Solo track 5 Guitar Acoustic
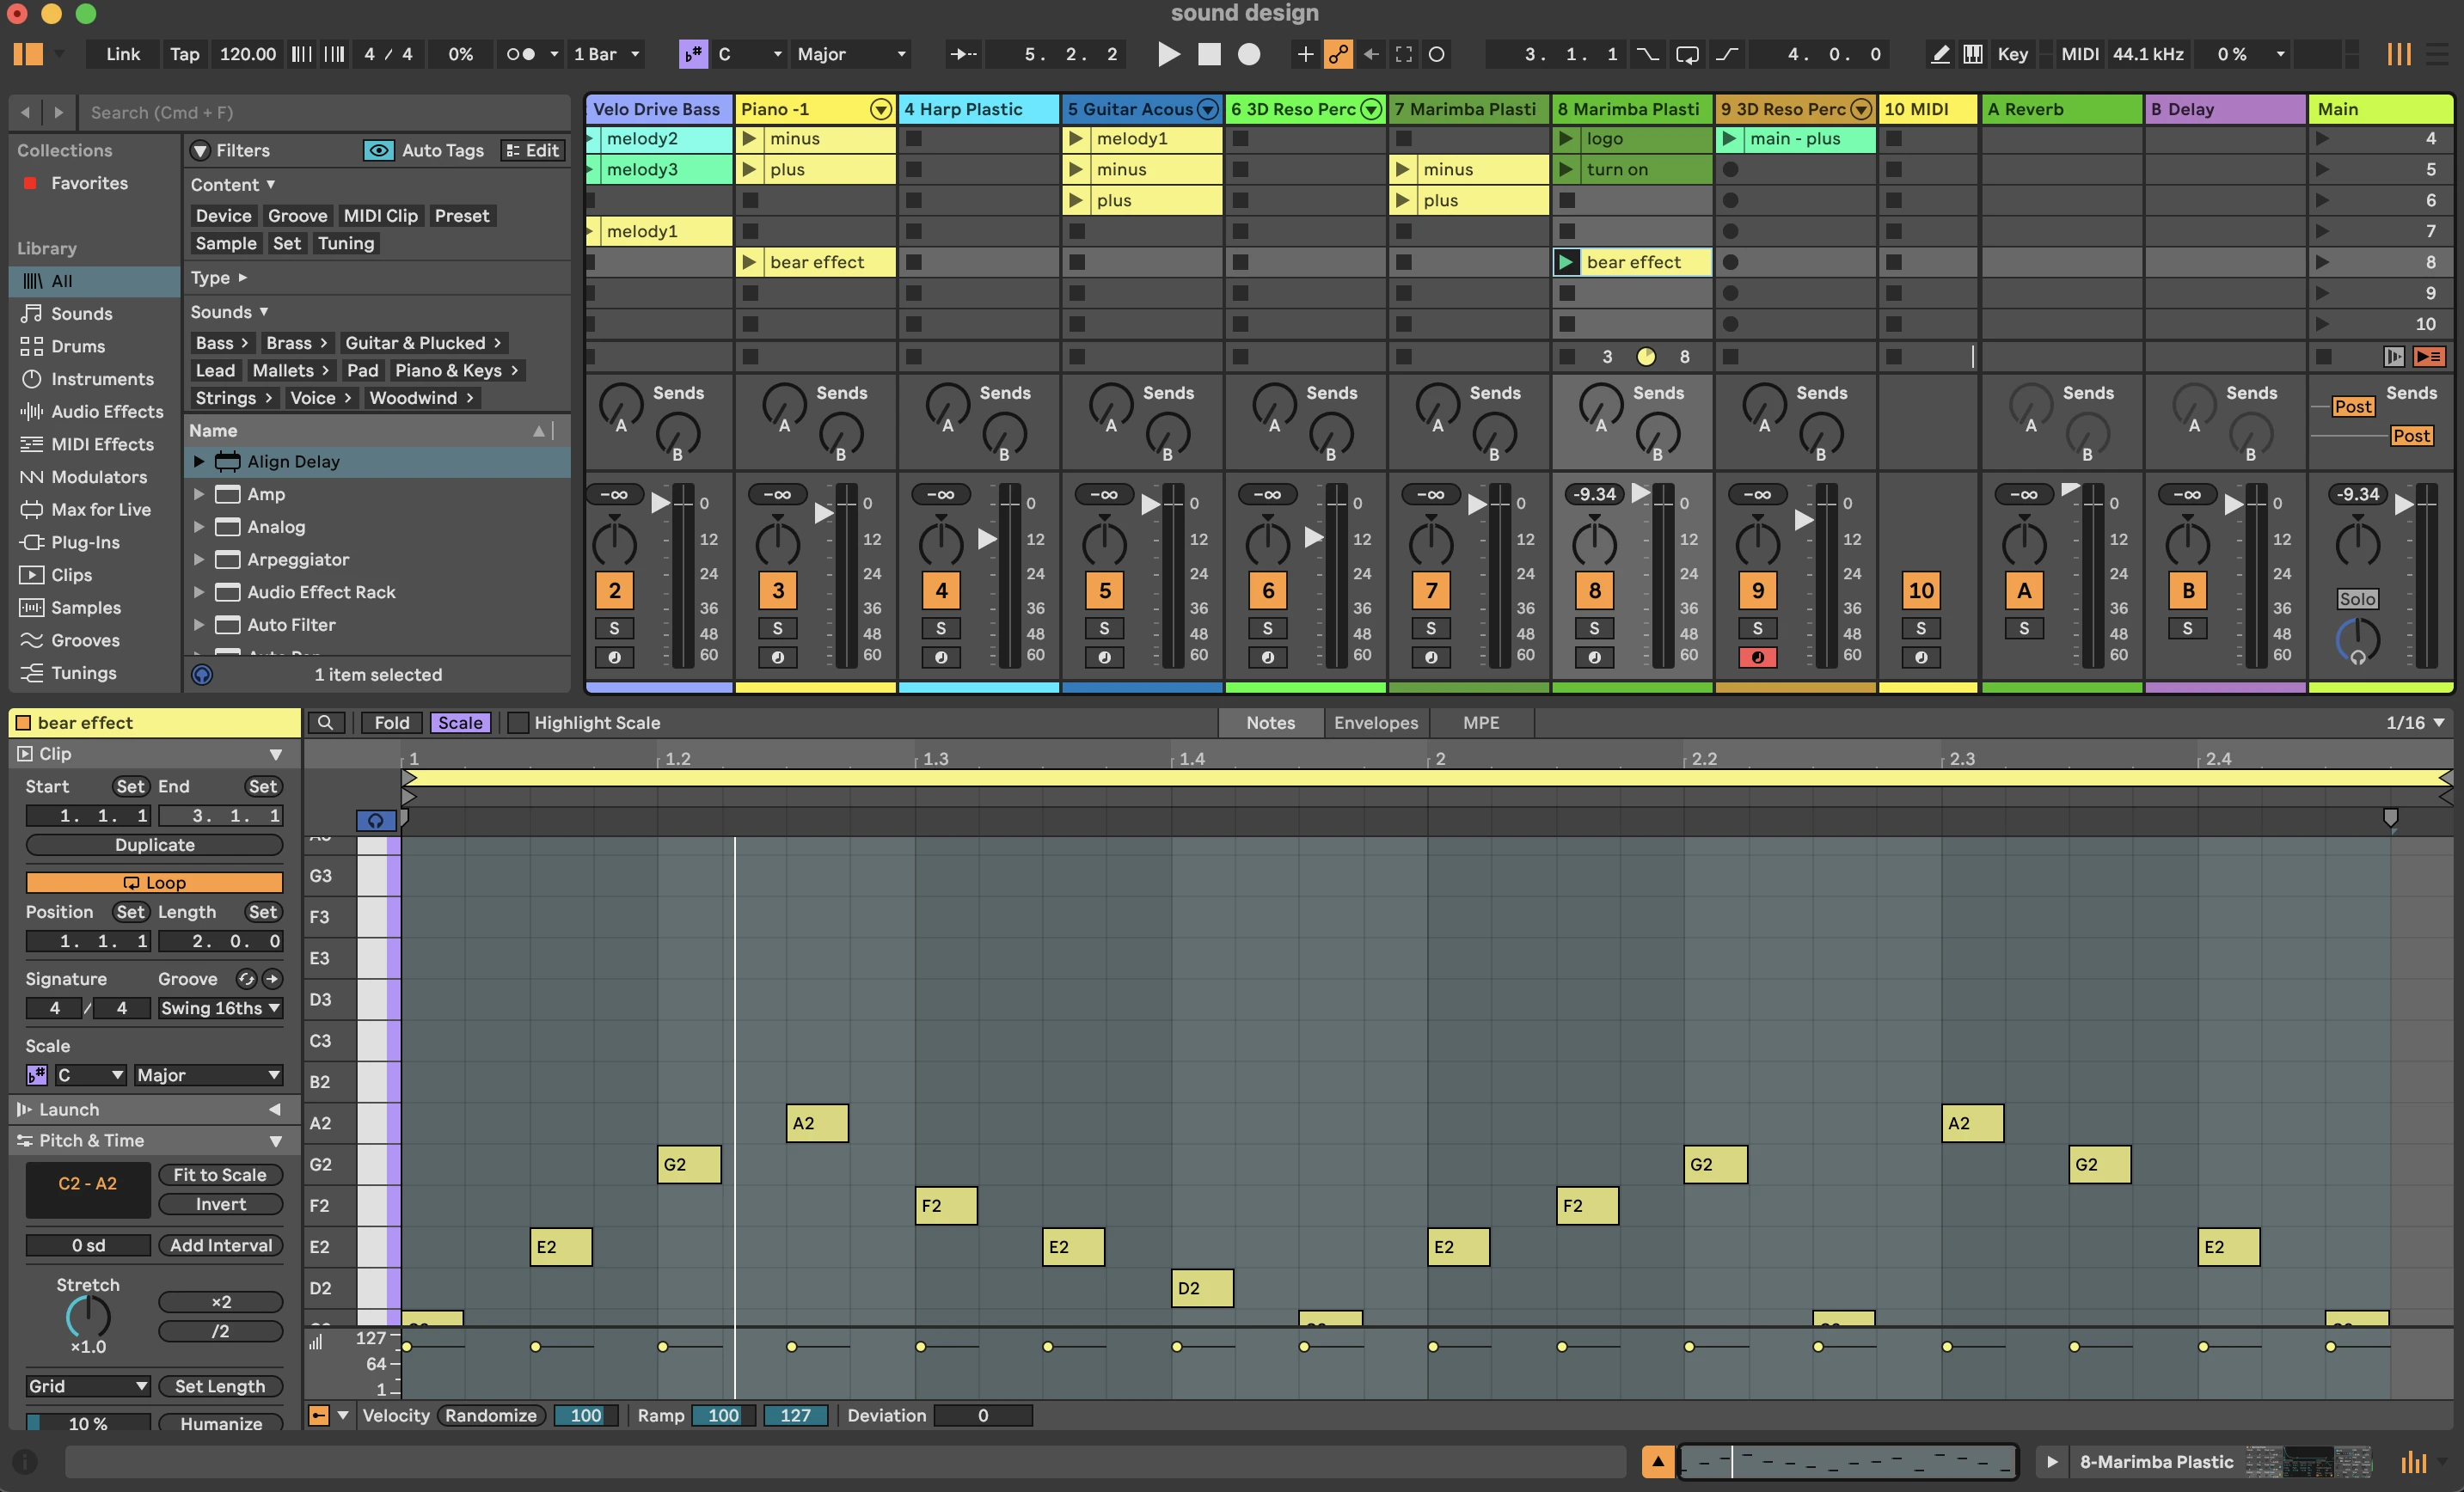The image size is (2464, 1492). click(1104, 628)
